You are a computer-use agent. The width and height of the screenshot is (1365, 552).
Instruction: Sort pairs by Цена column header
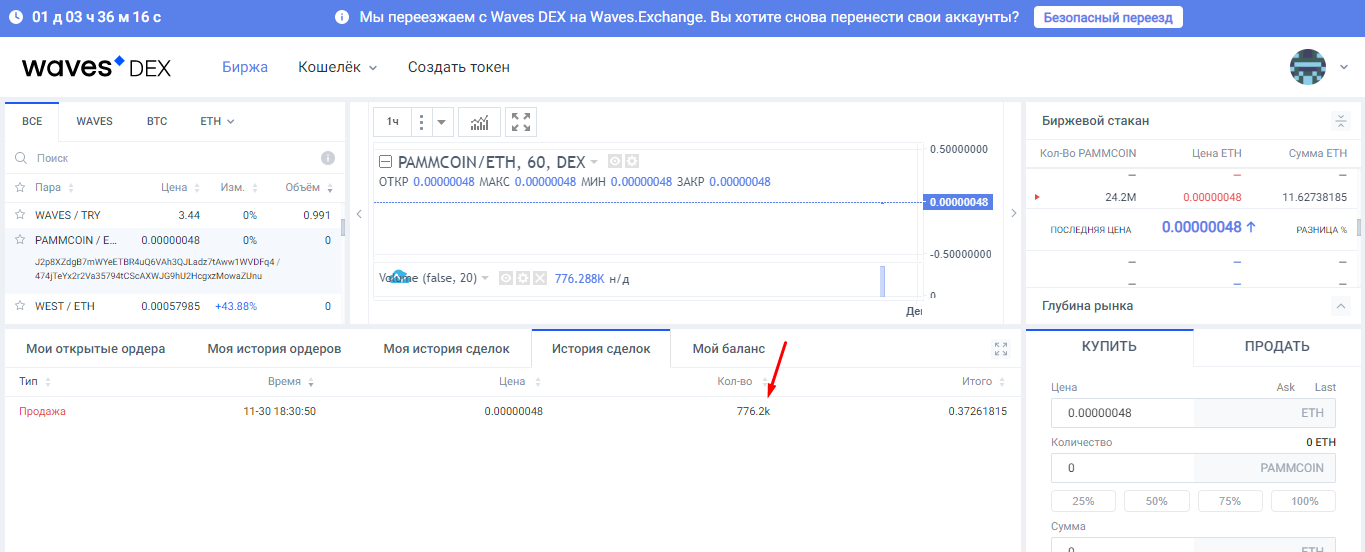click(180, 187)
